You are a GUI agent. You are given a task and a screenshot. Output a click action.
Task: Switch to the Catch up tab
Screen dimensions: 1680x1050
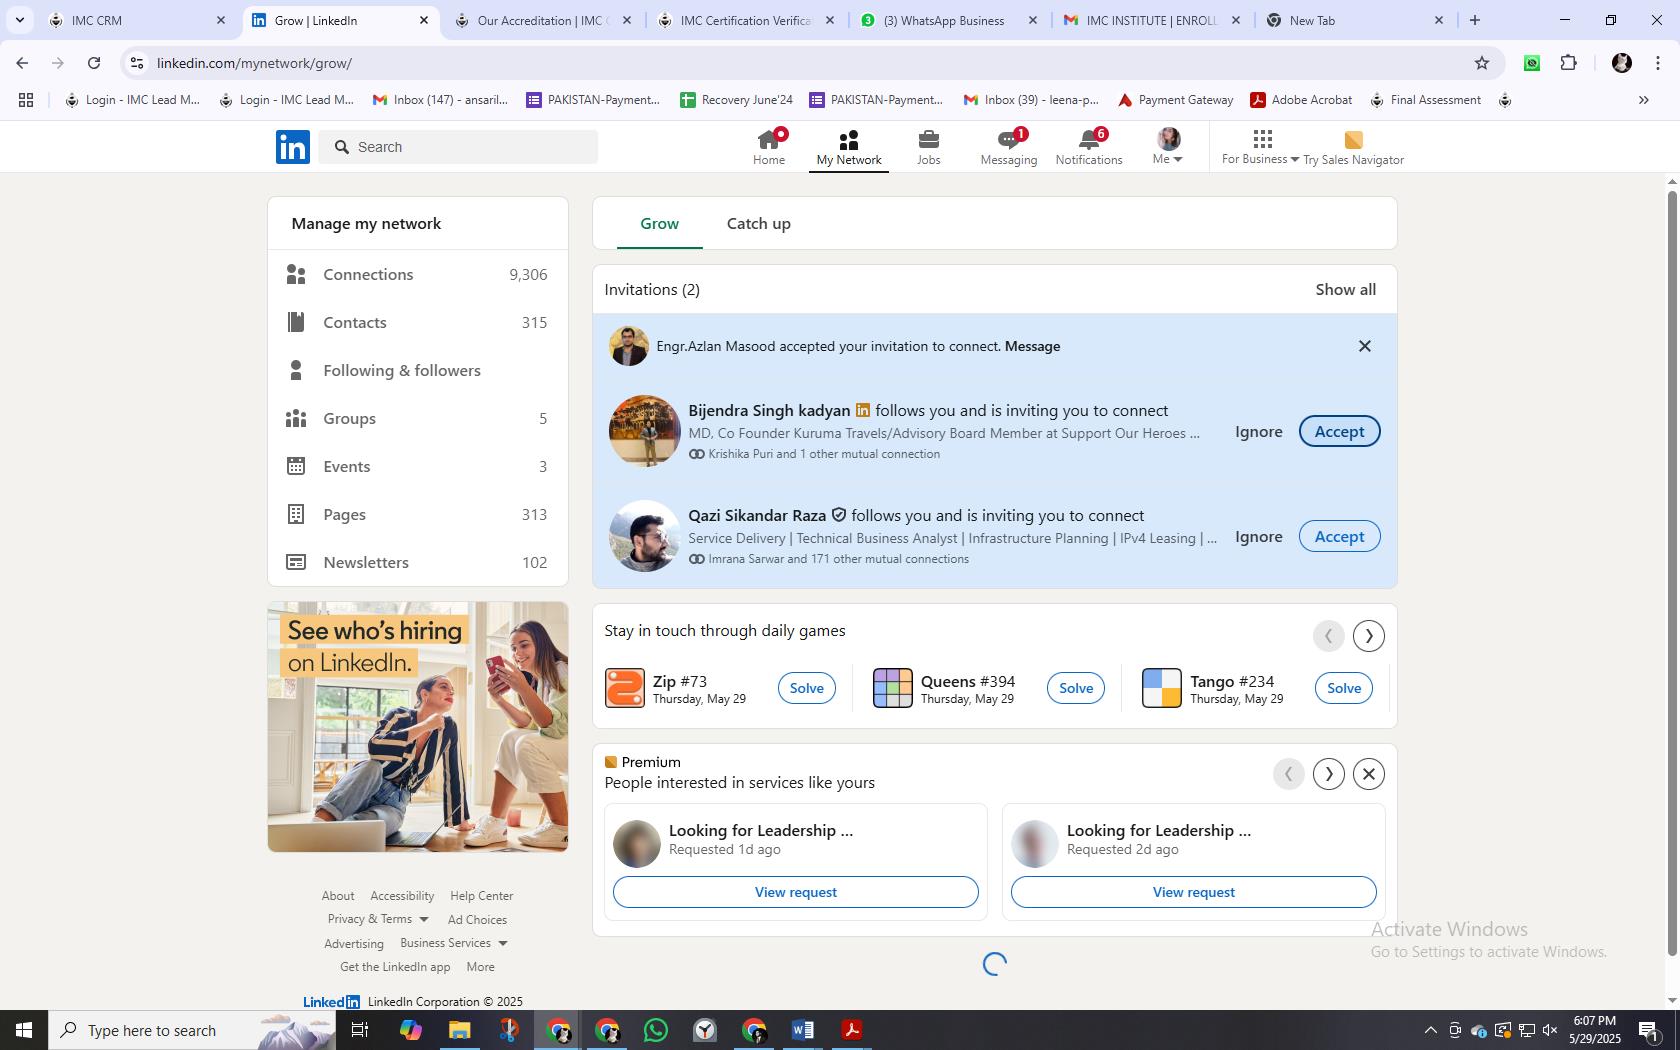click(758, 223)
